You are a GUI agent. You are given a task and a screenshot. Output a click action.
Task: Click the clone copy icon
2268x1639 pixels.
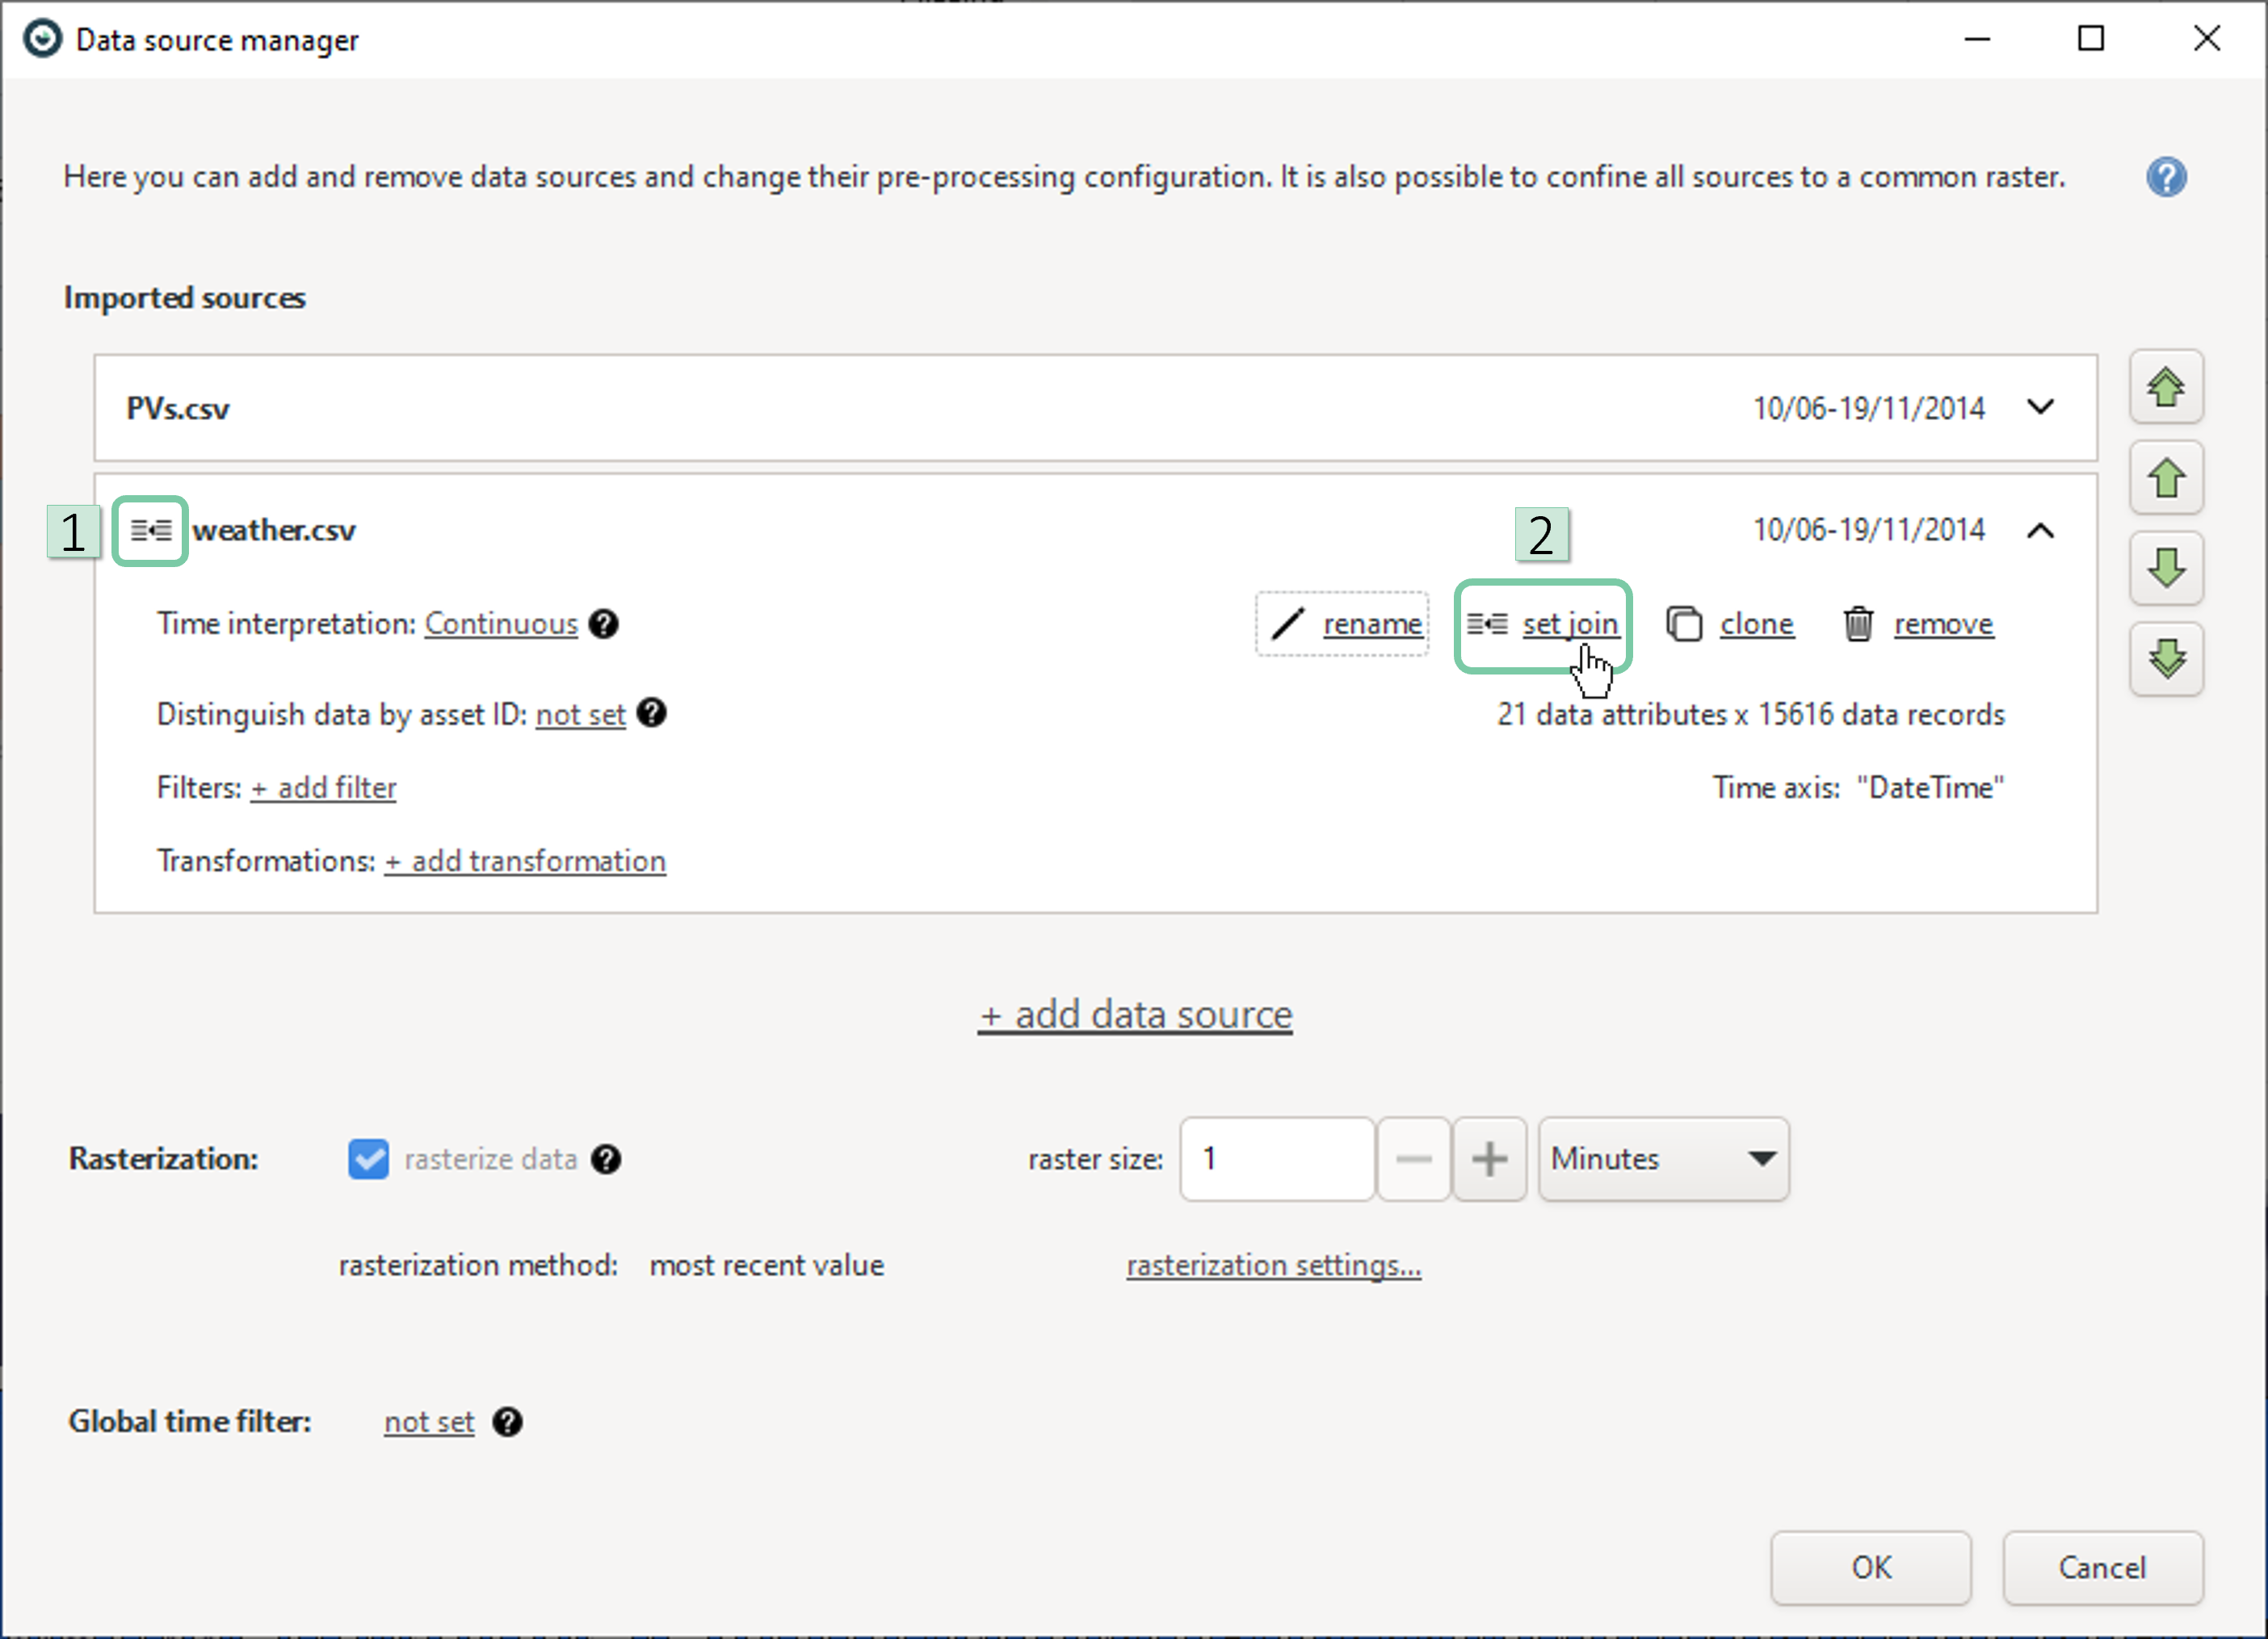1684,624
